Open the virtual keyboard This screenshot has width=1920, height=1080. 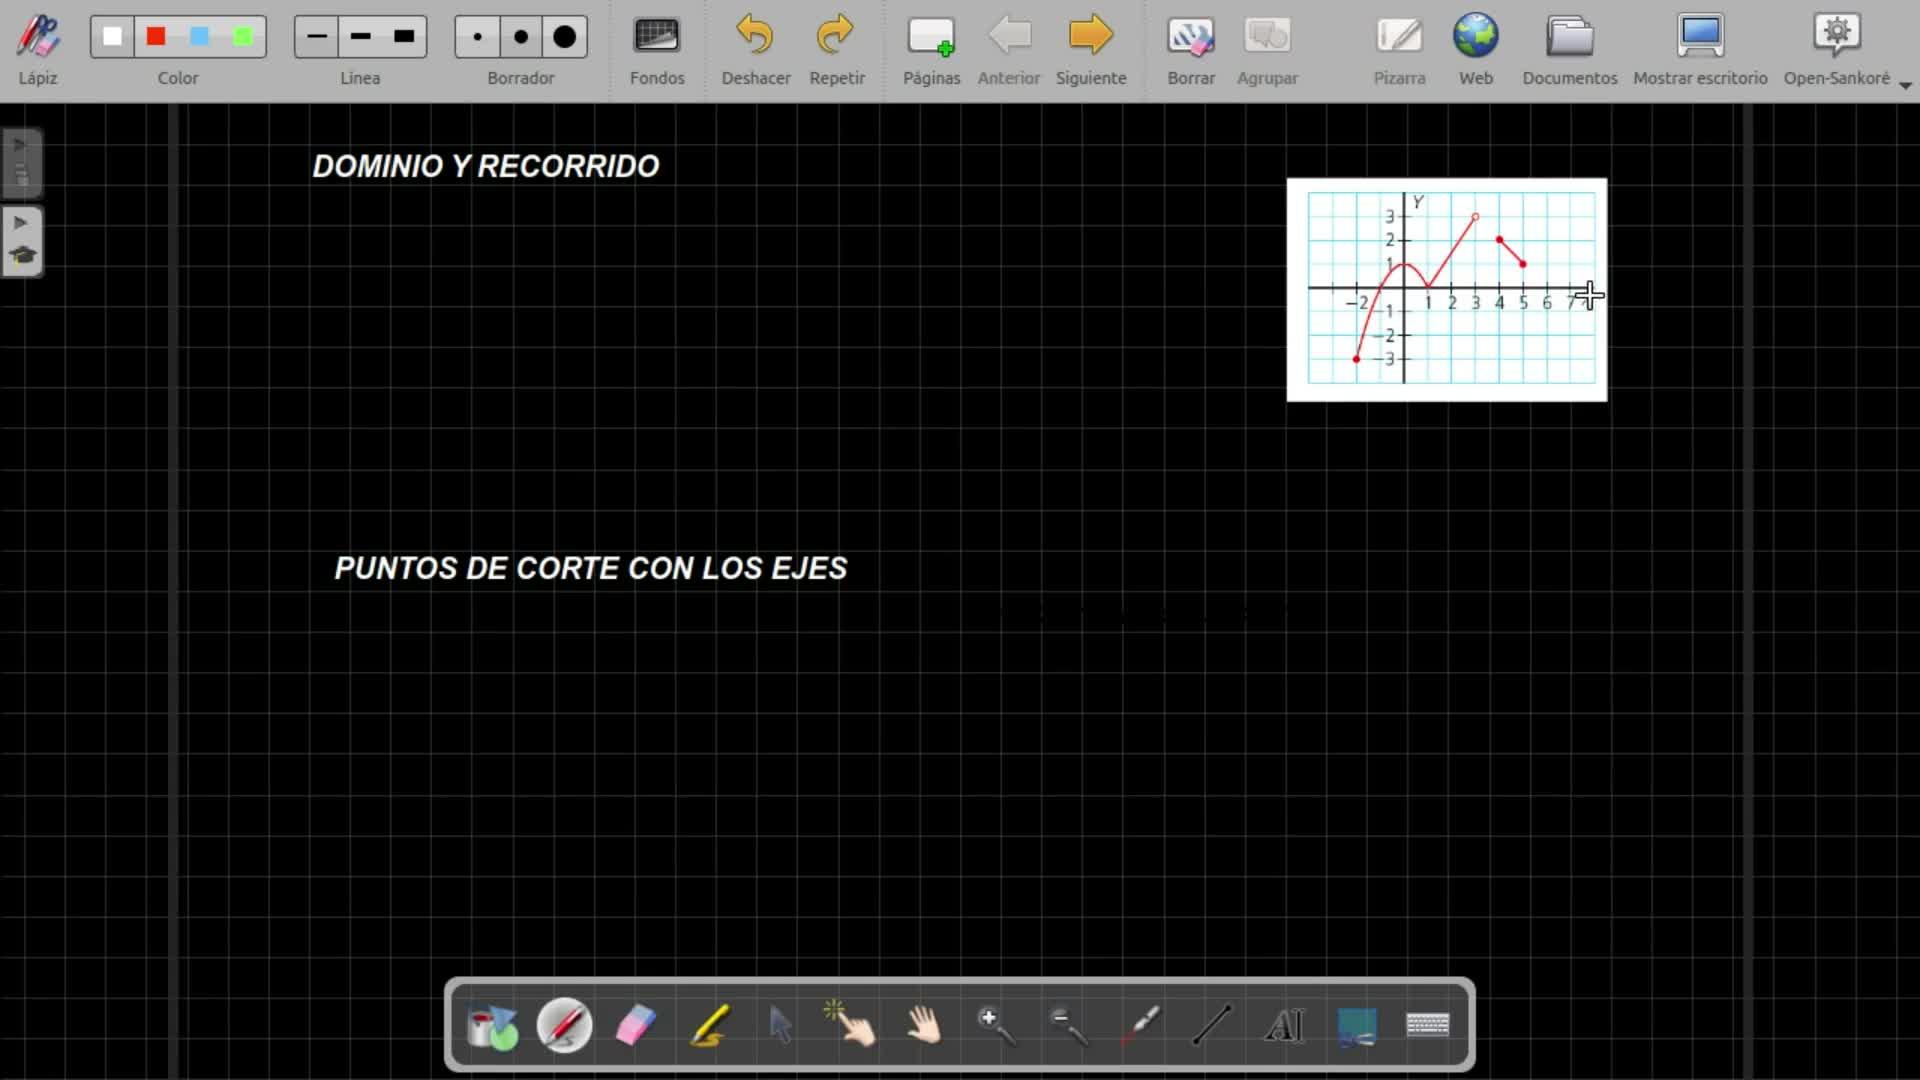1427,1025
